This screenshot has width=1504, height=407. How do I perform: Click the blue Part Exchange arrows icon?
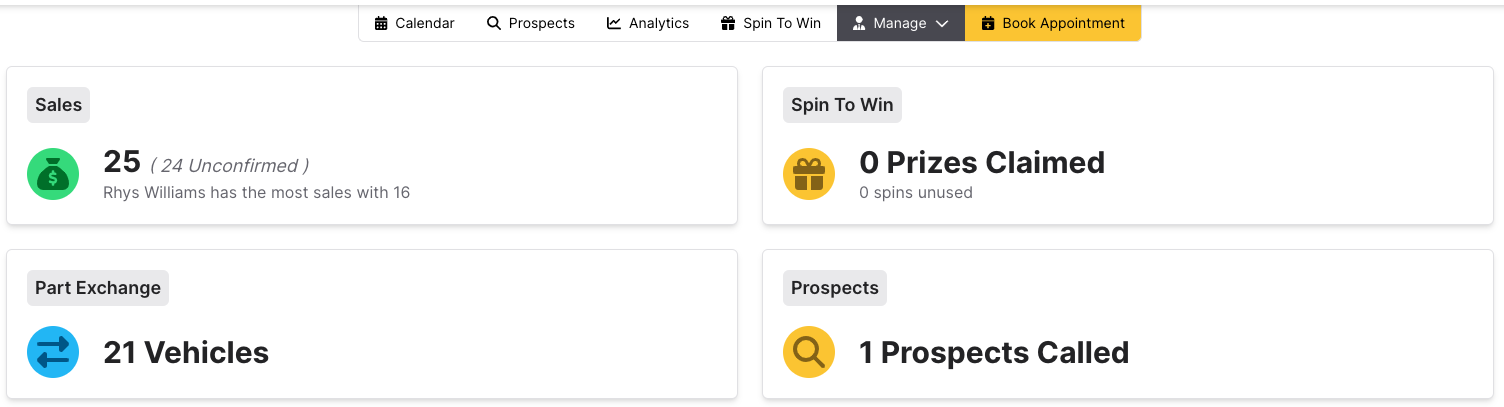(53, 352)
